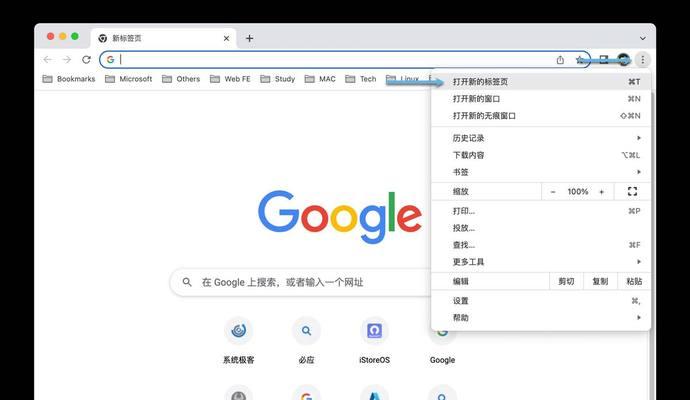Click the Google G icon in address bar

point(110,59)
